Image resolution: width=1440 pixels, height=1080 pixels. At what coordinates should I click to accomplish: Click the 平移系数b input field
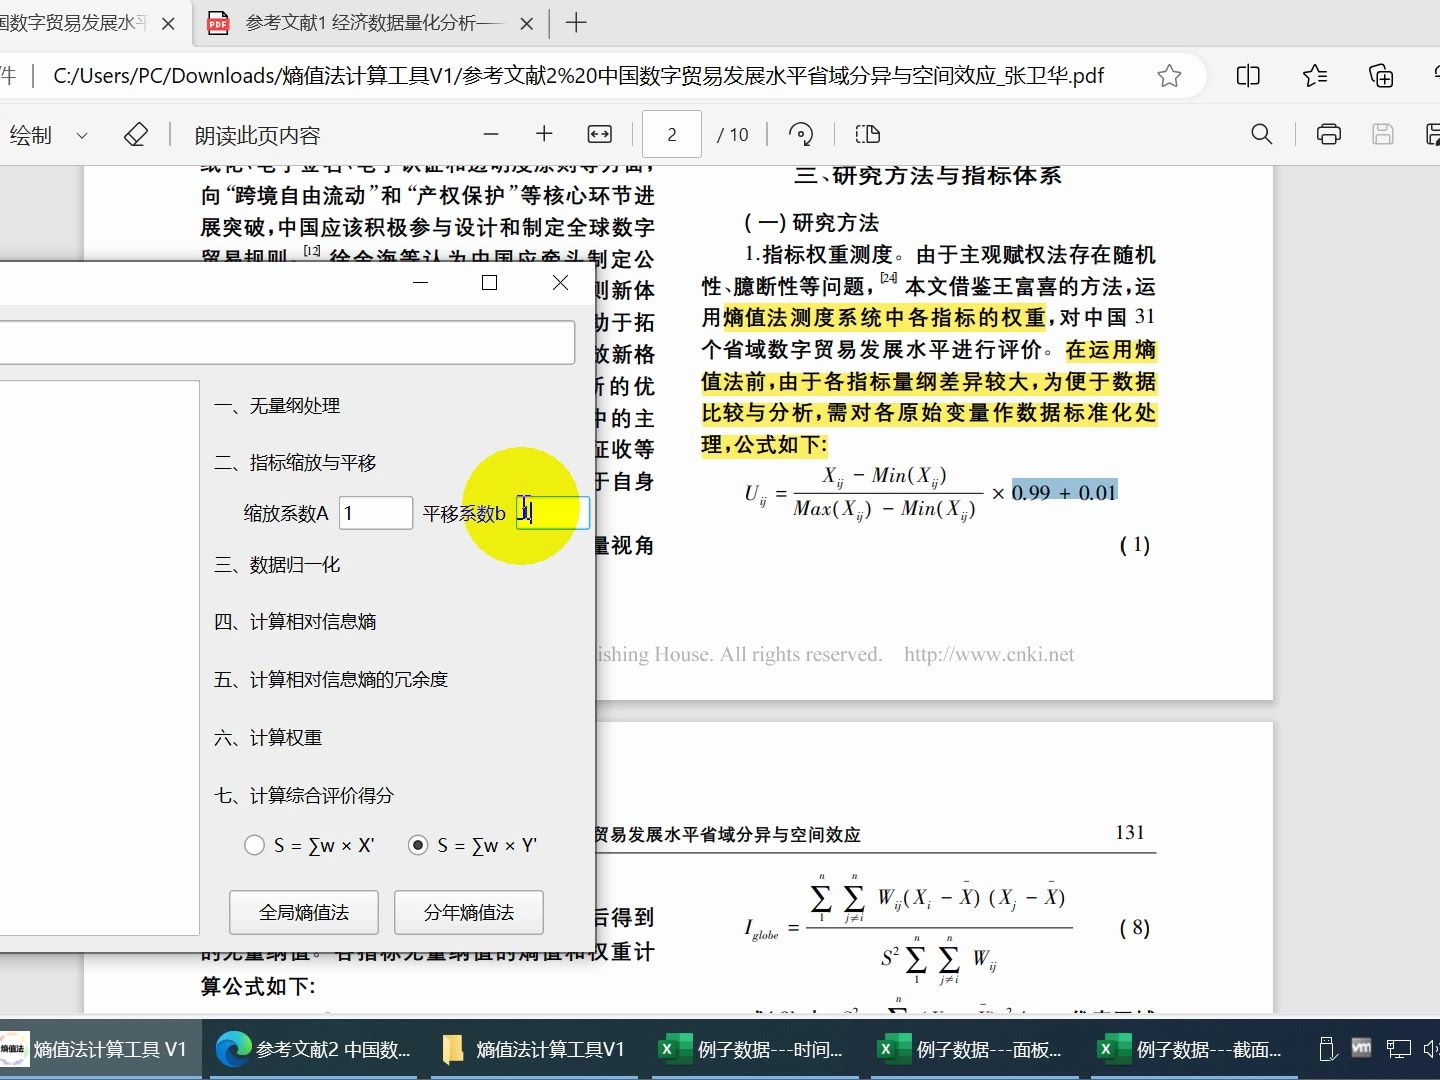(553, 513)
